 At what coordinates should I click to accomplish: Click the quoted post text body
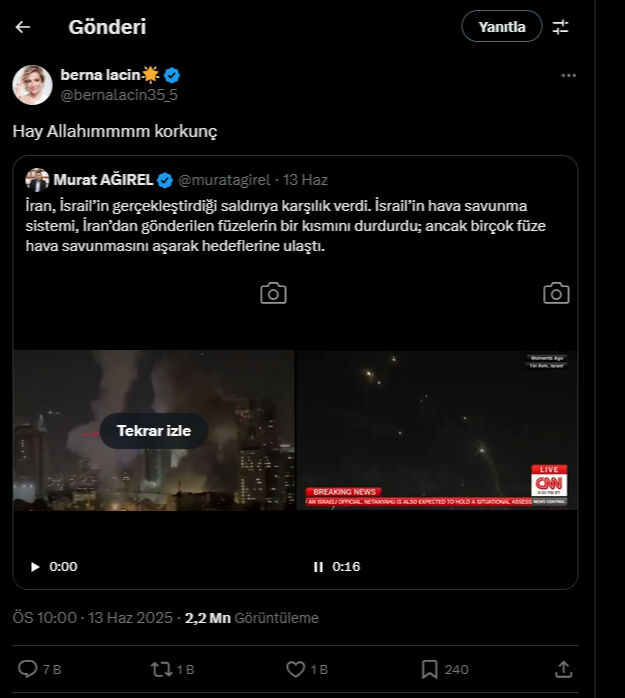coord(286,225)
